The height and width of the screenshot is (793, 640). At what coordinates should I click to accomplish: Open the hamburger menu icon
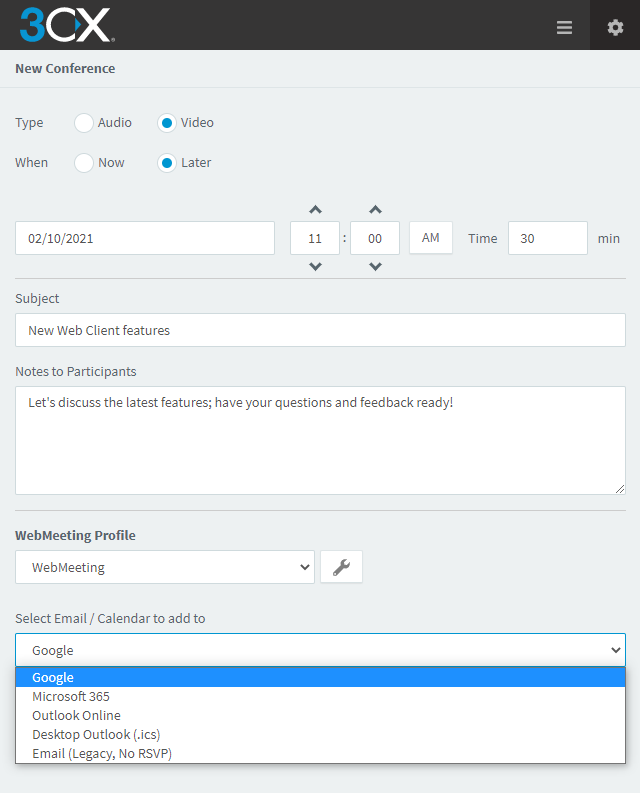point(564,27)
